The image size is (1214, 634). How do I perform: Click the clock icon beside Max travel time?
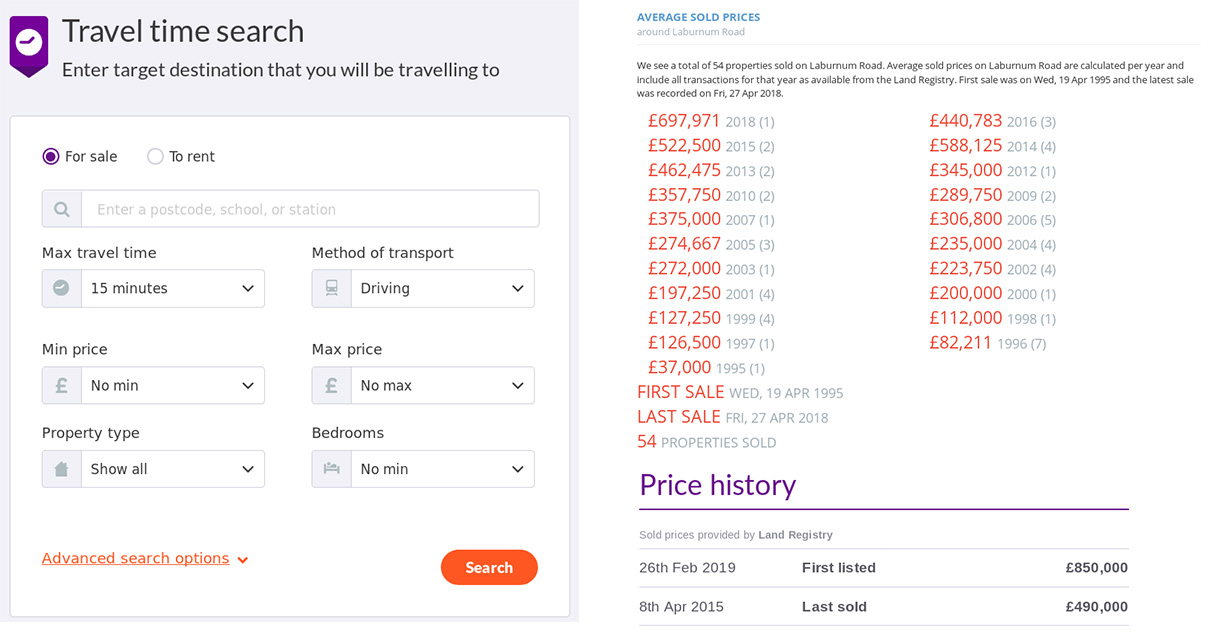(x=62, y=288)
